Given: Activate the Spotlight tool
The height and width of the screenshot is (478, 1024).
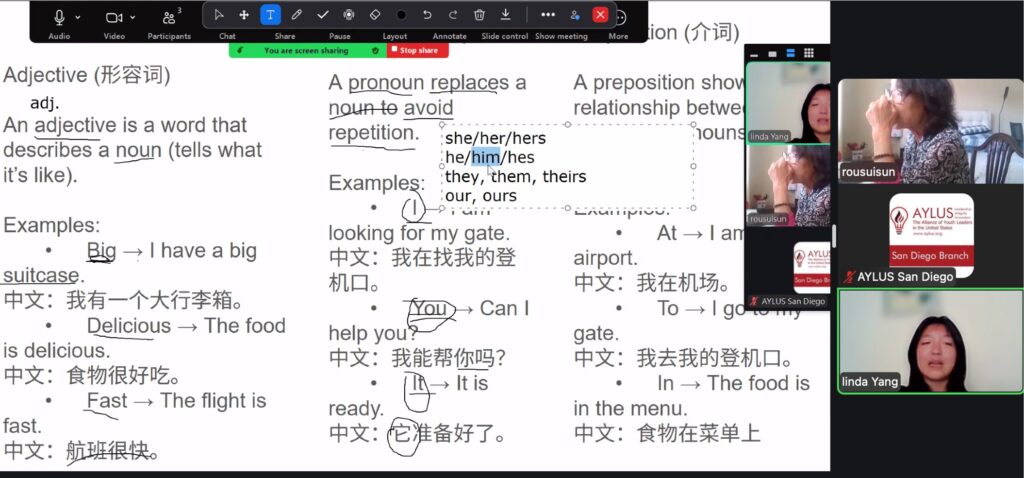Looking at the screenshot, I should (x=349, y=15).
